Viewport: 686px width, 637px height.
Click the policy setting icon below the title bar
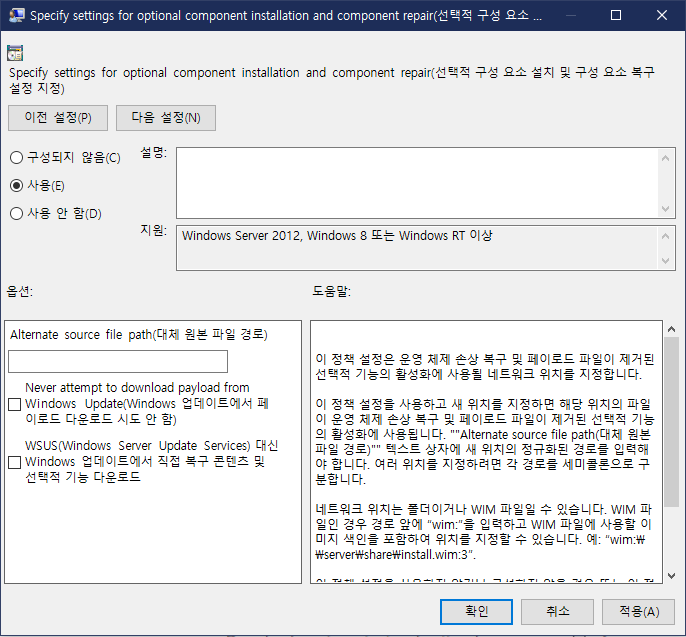click(15, 53)
